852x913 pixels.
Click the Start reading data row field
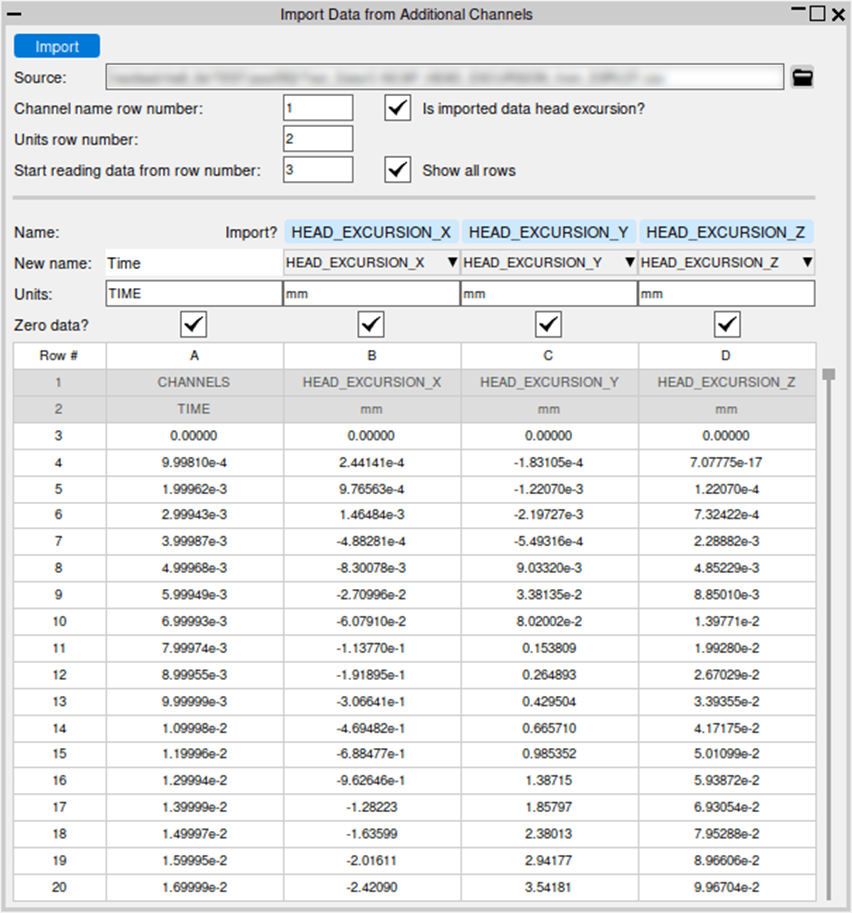[318, 170]
